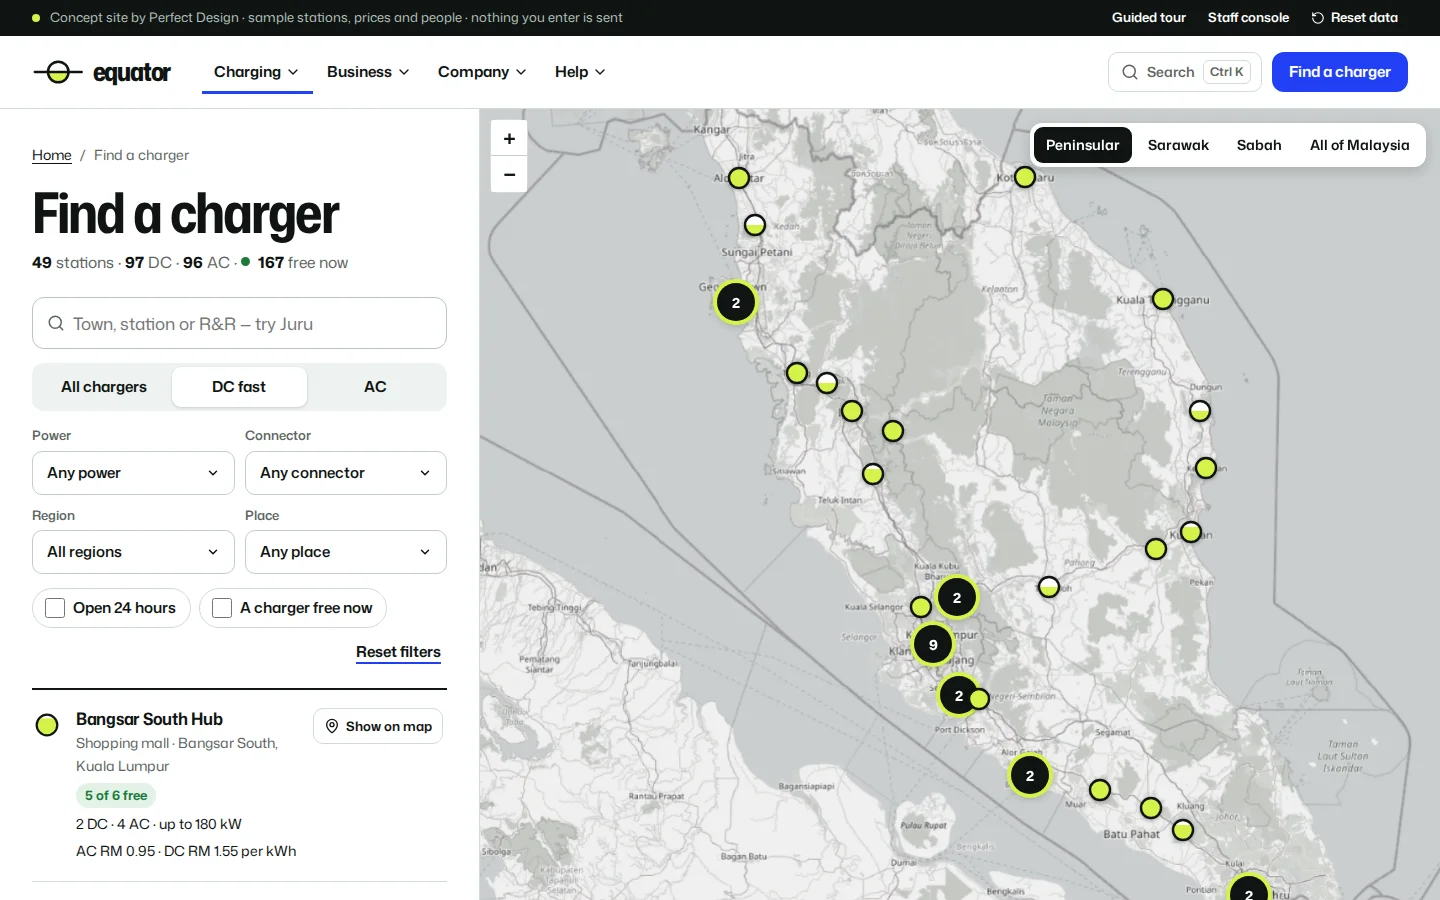
Task: Open the cluster marker near Sungai Petani
Action: point(736,303)
